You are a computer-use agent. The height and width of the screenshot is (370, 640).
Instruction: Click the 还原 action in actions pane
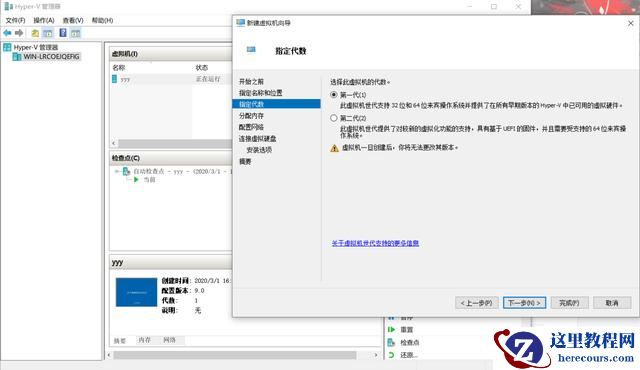pyautogui.click(x=408, y=355)
